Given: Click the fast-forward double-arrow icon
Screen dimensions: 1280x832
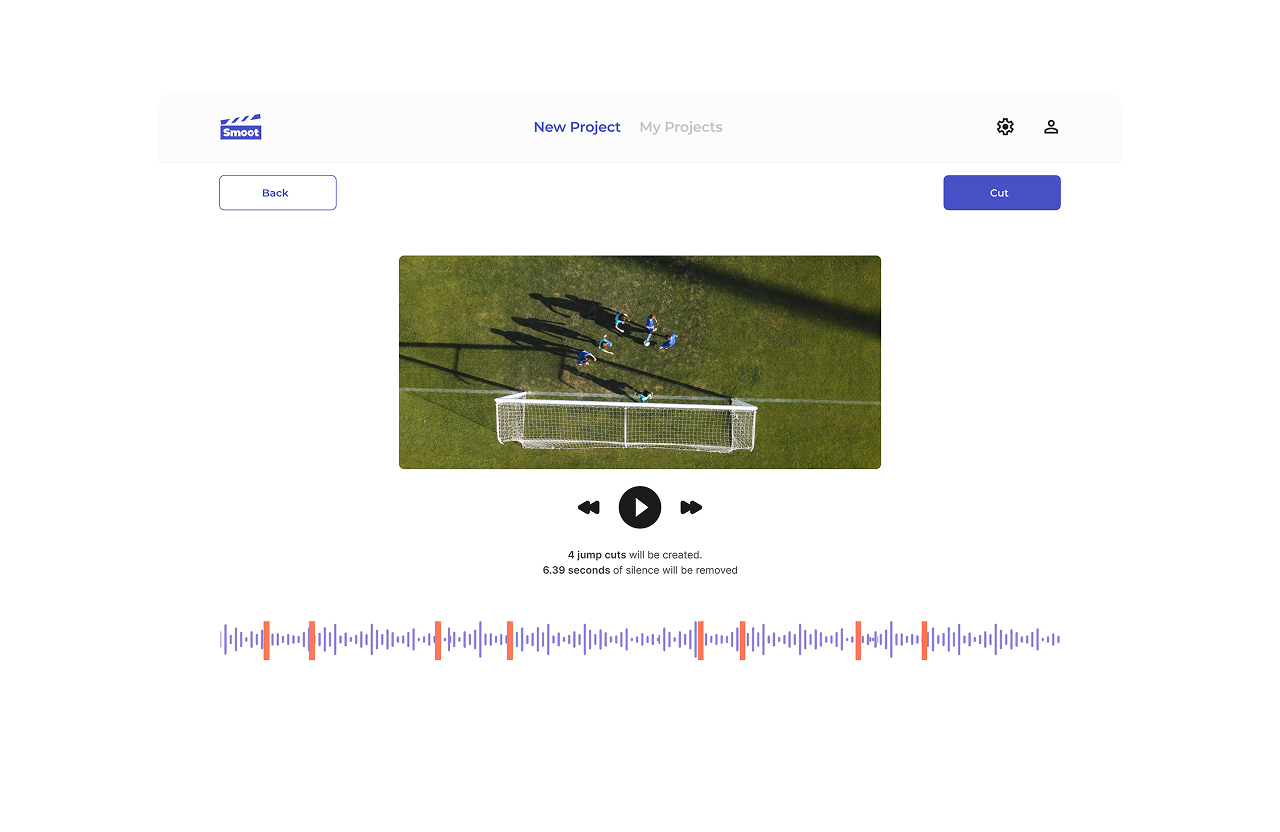Looking at the screenshot, I should (x=691, y=508).
